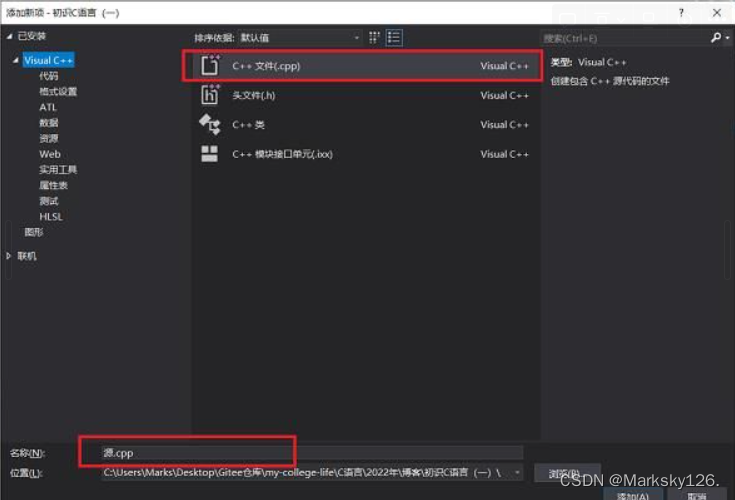735x500 pixels.
Task: Click Visual C++ label in C++ 类 row
Action: (x=504, y=125)
